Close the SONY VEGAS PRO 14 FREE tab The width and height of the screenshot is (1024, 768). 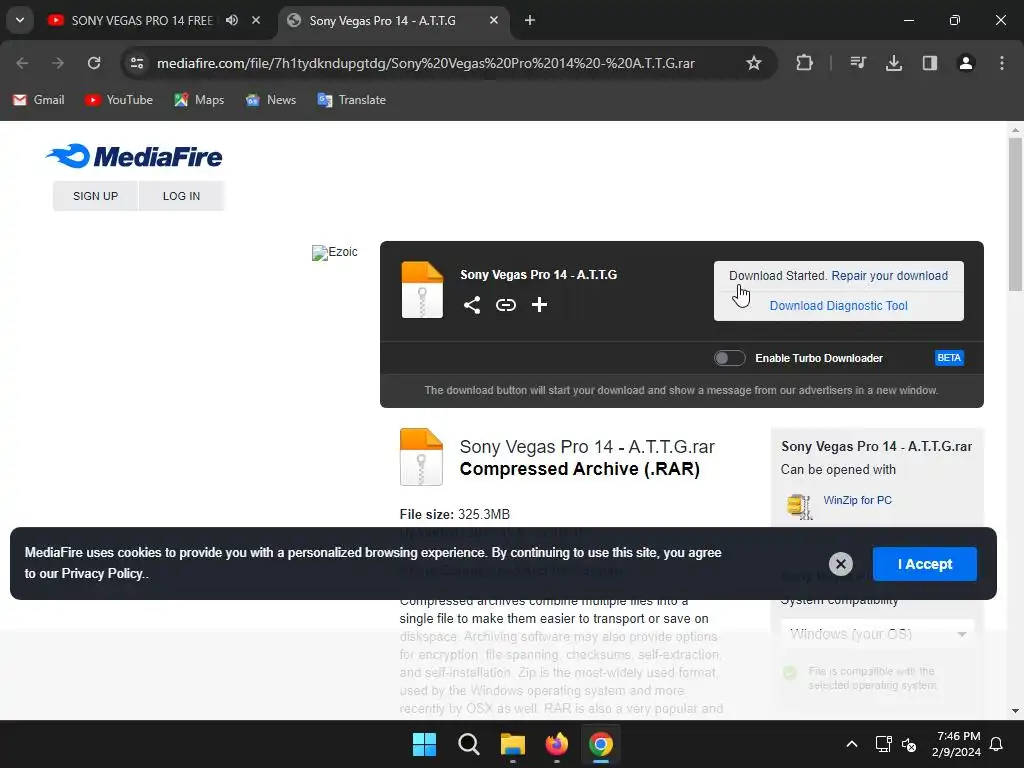256,20
